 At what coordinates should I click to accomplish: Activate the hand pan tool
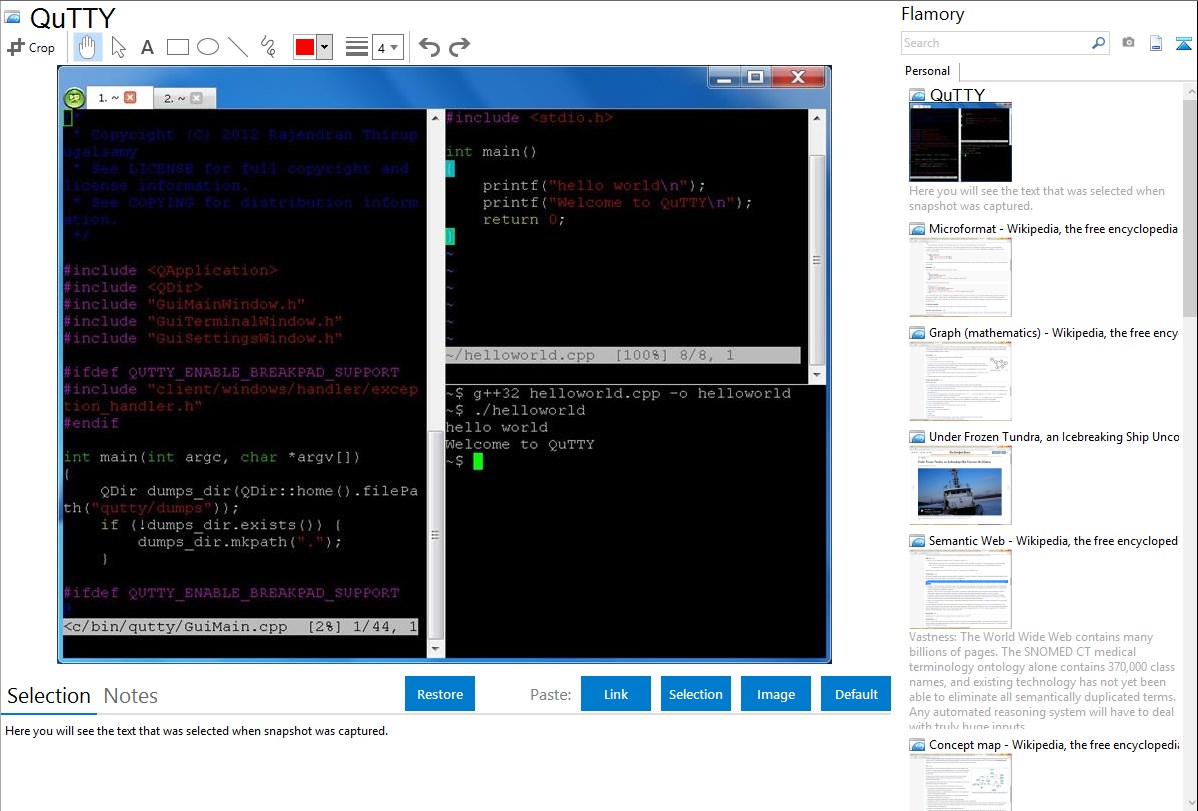pos(87,47)
